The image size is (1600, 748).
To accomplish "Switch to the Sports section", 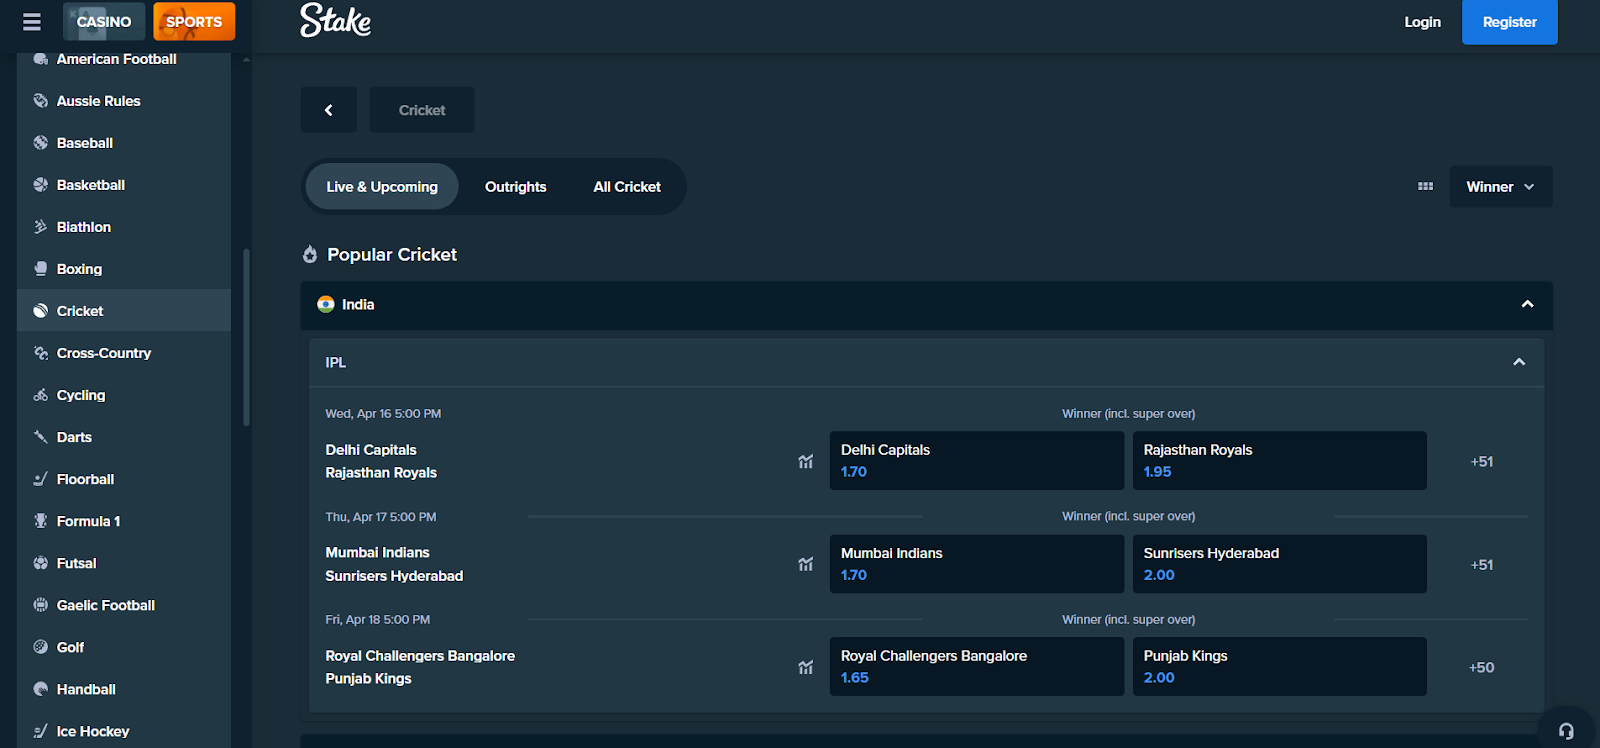I will tap(194, 21).
